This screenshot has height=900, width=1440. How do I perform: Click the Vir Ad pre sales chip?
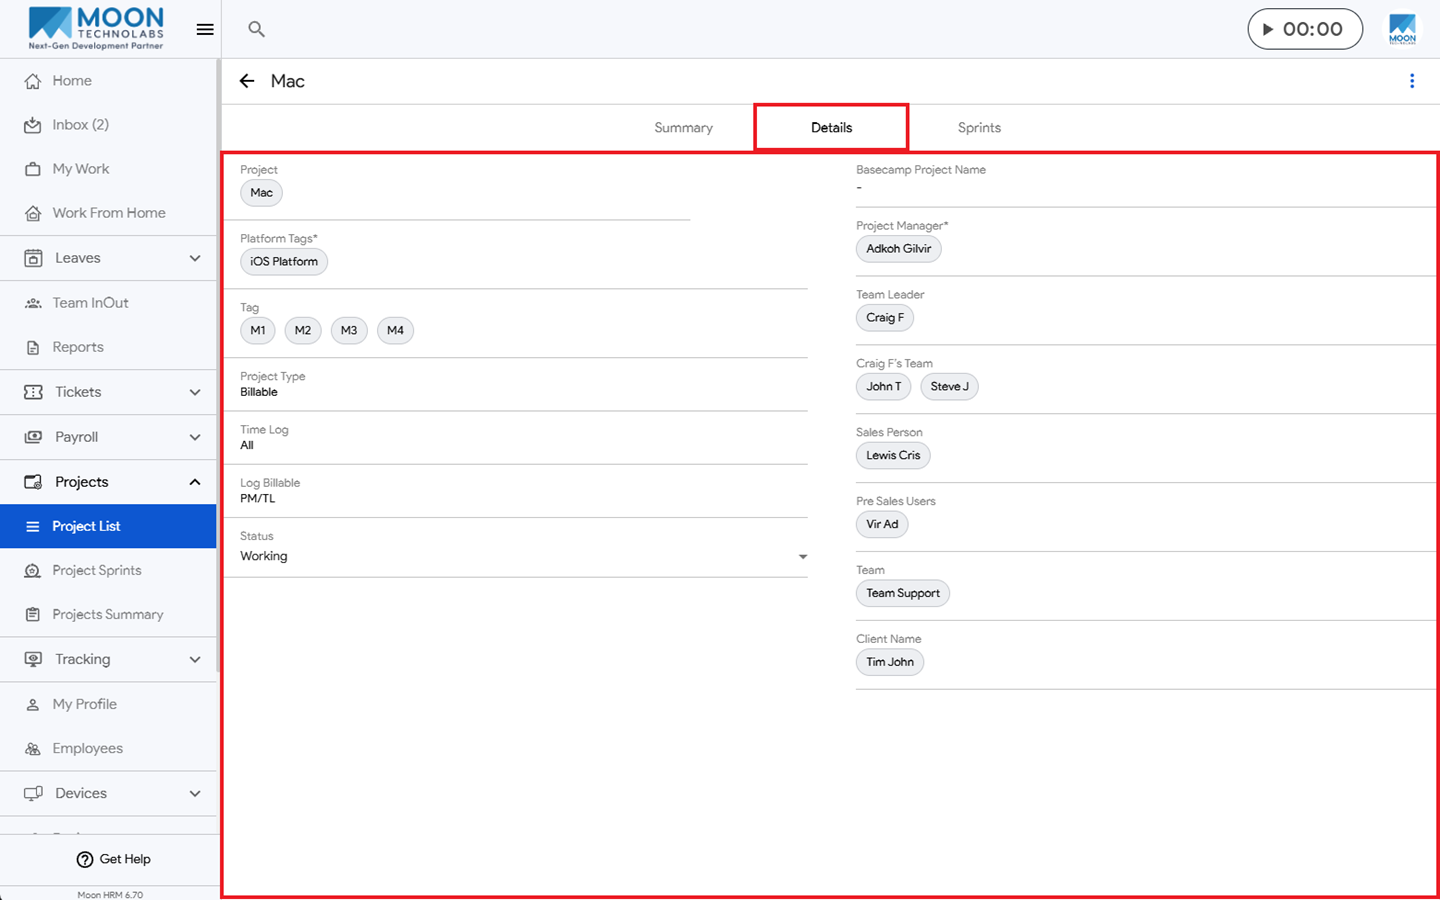point(882,525)
